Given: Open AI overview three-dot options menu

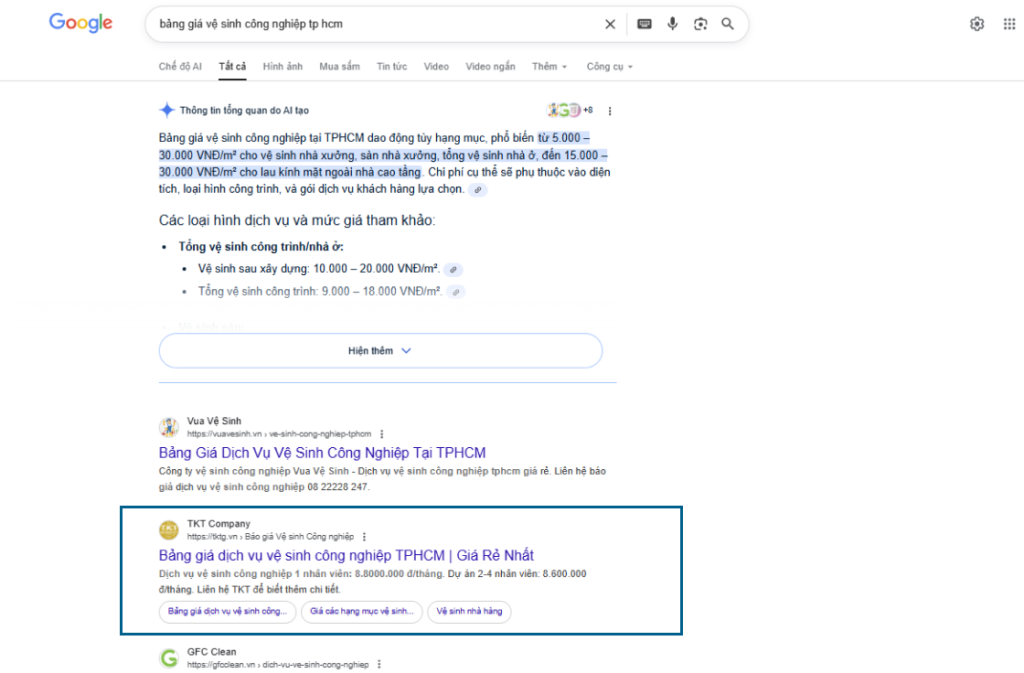Looking at the screenshot, I should [x=610, y=111].
